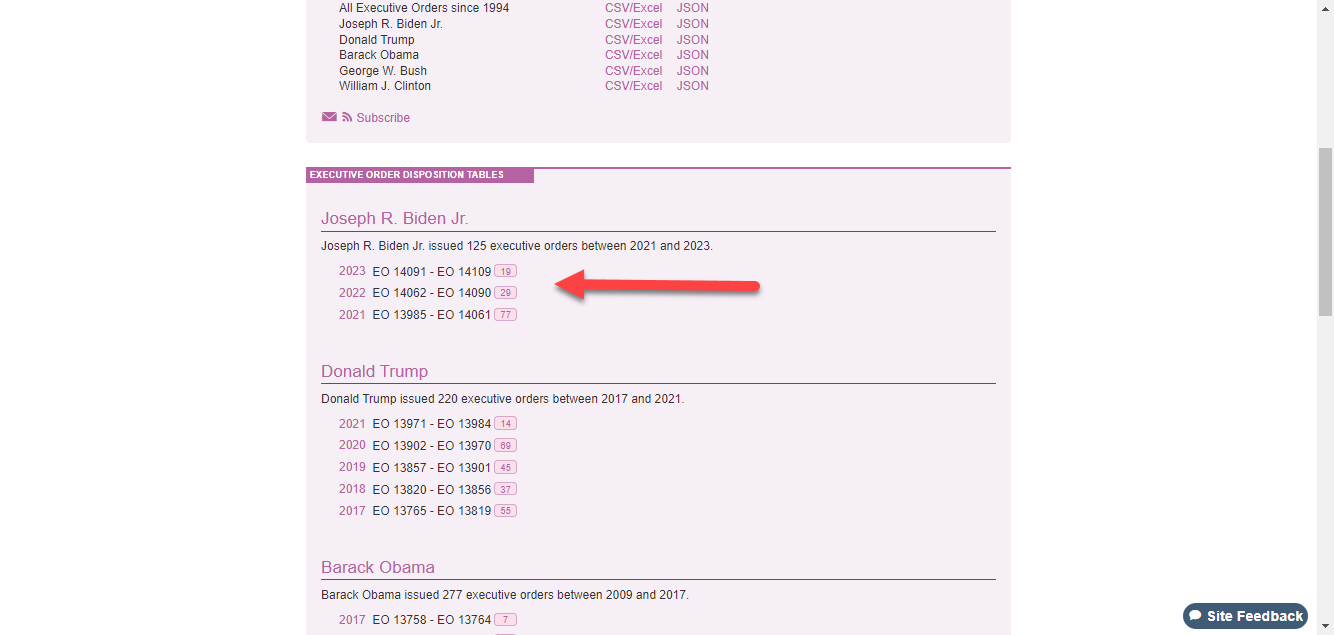Download CSV/Excel for Joseph R. Biden Jr.
The image size is (1334, 635).
pyautogui.click(x=633, y=24)
